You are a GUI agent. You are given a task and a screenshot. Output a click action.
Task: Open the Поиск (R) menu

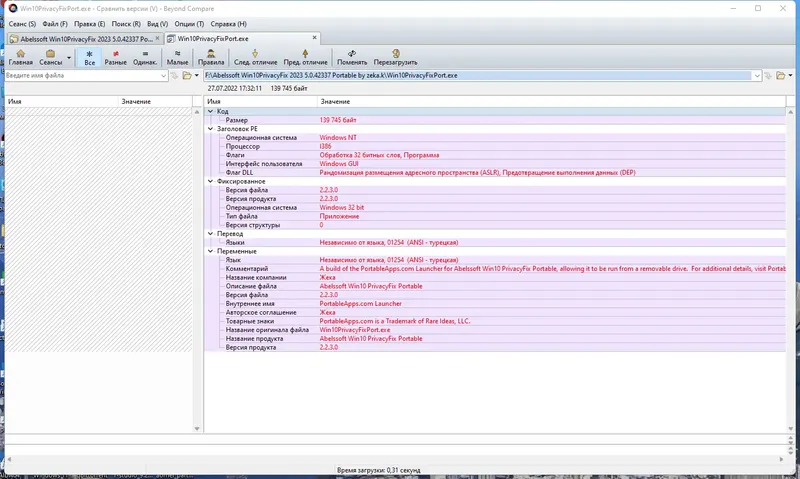[126, 24]
